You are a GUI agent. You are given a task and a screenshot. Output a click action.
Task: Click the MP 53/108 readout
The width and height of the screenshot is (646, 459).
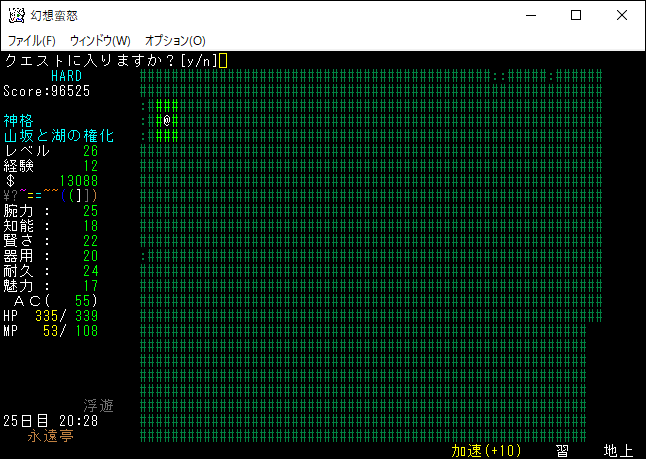[50, 331]
